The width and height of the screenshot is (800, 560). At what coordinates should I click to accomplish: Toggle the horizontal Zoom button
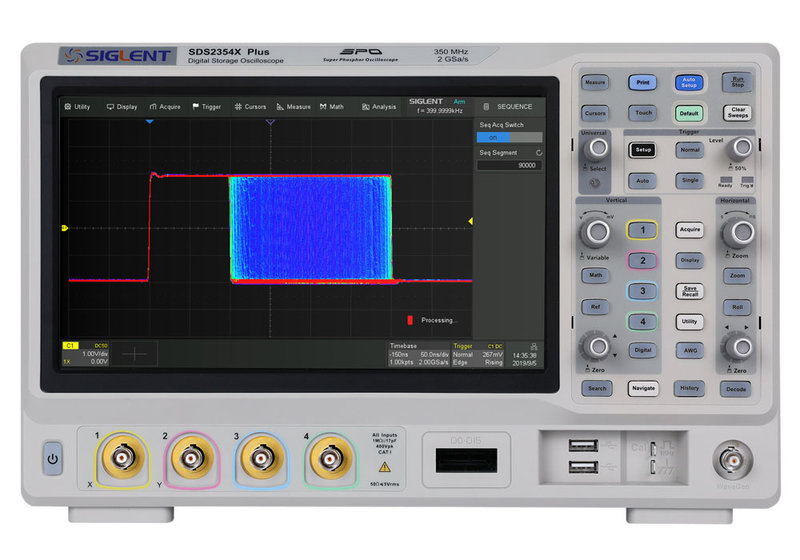pyautogui.click(x=737, y=276)
